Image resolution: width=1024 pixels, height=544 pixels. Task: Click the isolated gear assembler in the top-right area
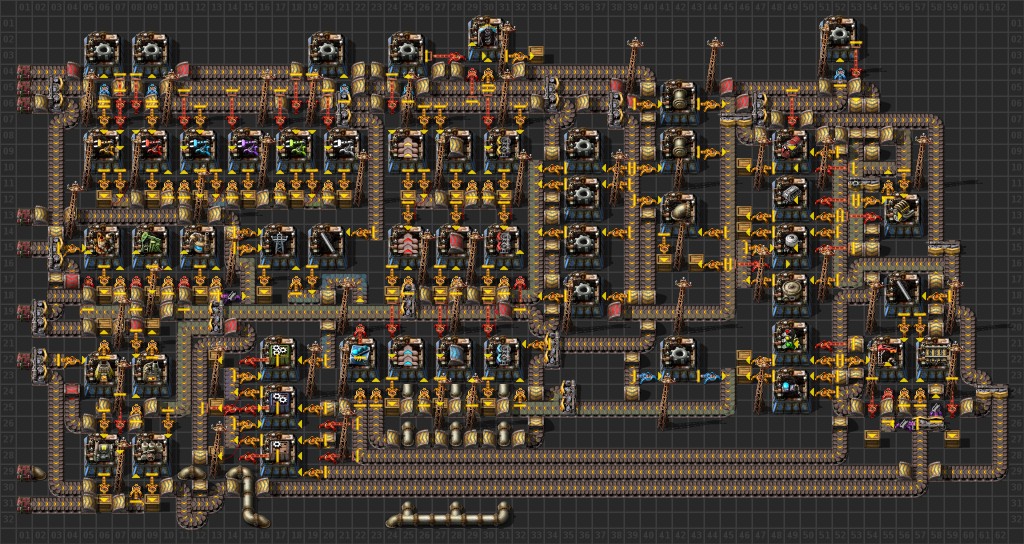[839, 39]
